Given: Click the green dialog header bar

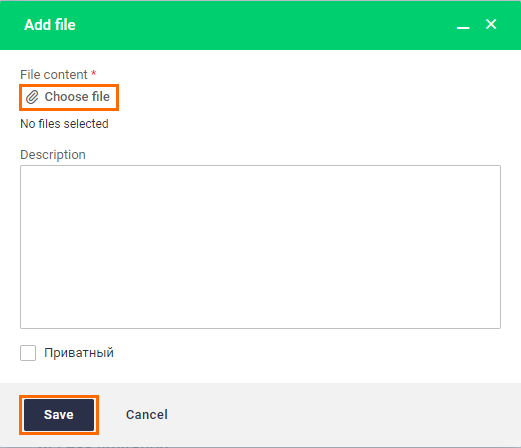Looking at the screenshot, I should coord(260,25).
